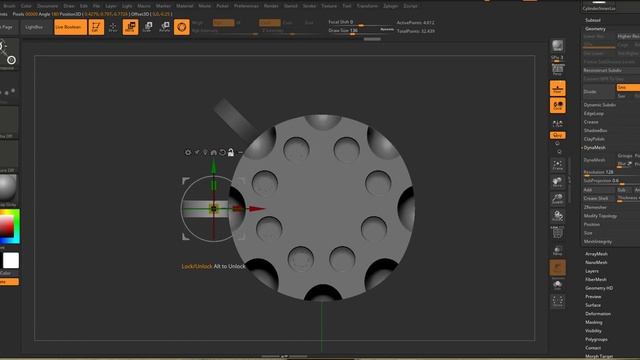This screenshot has width=640, height=360.
Task: Toggle the Floor grid button
Action: tap(558, 88)
